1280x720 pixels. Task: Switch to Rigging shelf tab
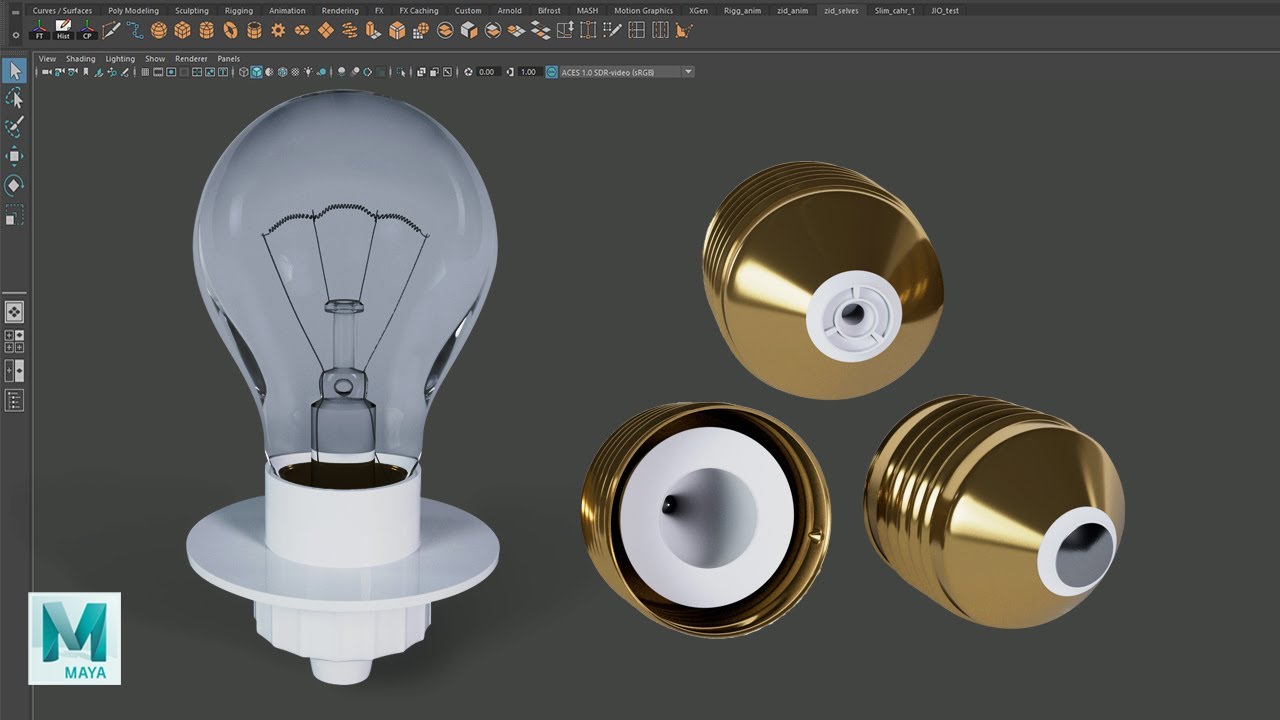239,10
